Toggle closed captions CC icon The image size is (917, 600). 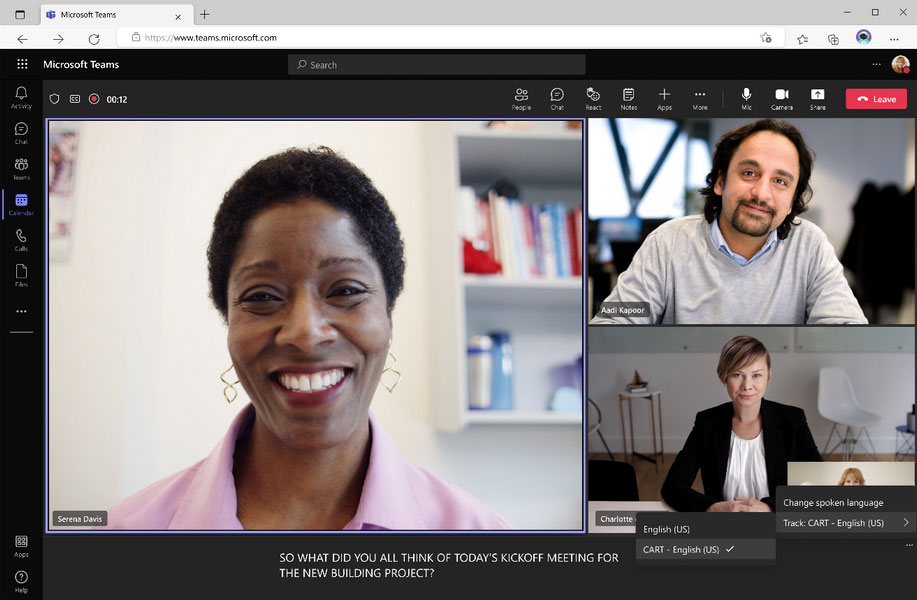74,99
